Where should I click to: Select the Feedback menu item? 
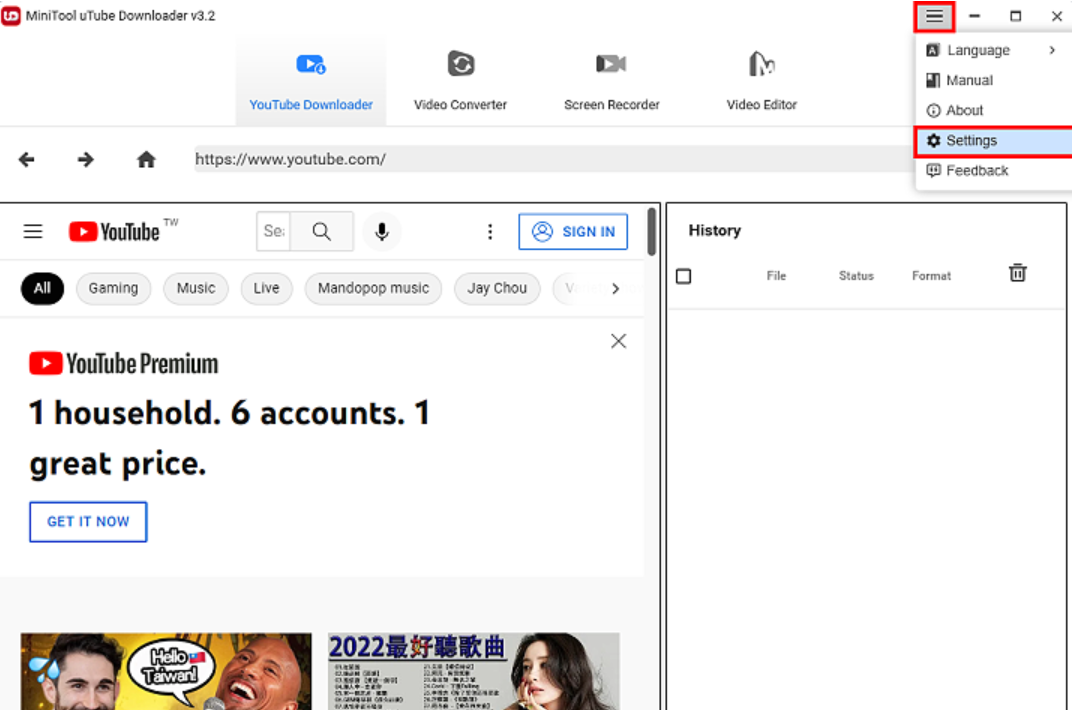click(993, 170)
